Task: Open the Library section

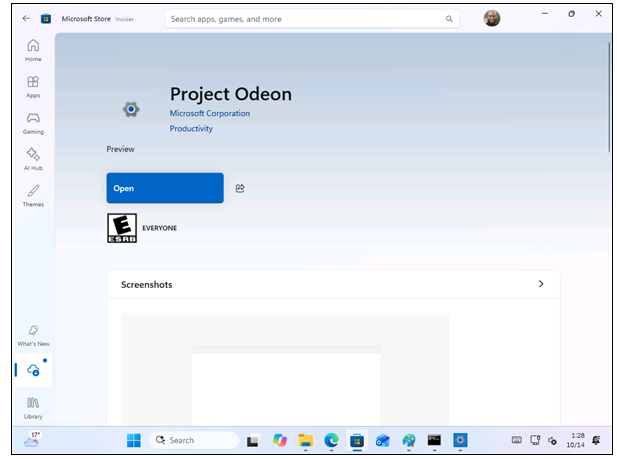Action: point(33,408)
